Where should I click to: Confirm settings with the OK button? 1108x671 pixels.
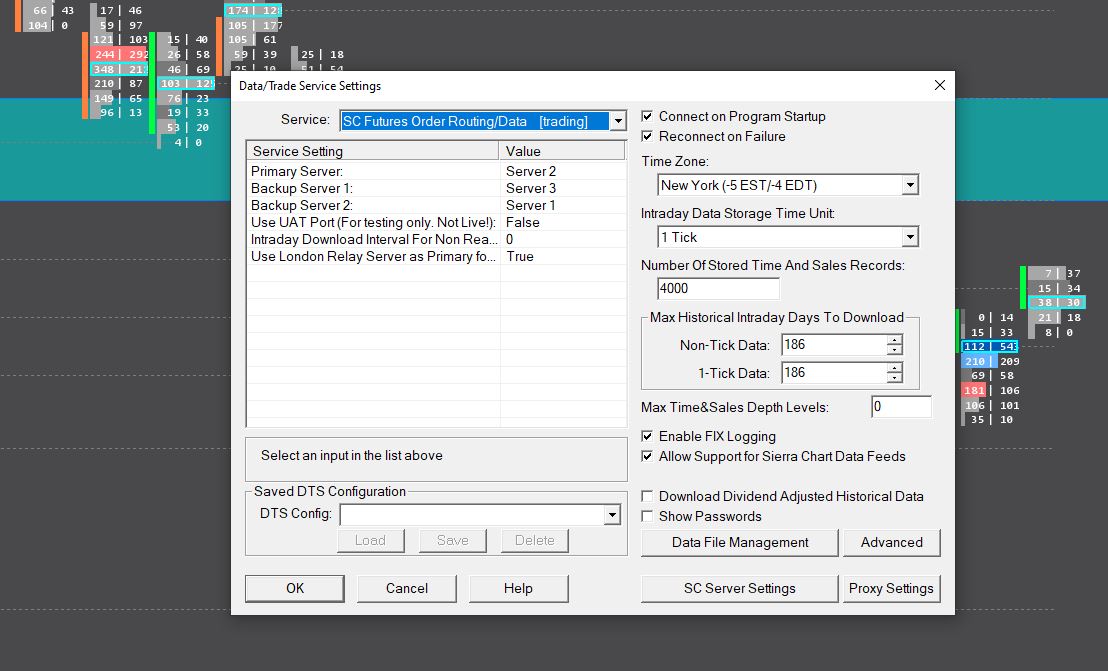pos(295,588)
